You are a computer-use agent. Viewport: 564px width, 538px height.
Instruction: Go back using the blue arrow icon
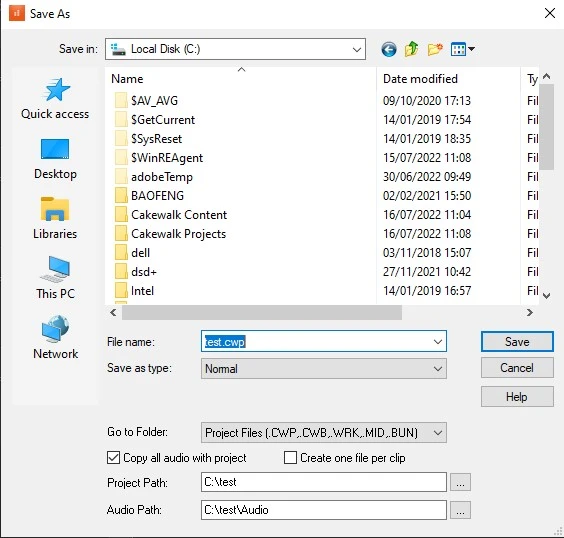click(x=389, y=49)
